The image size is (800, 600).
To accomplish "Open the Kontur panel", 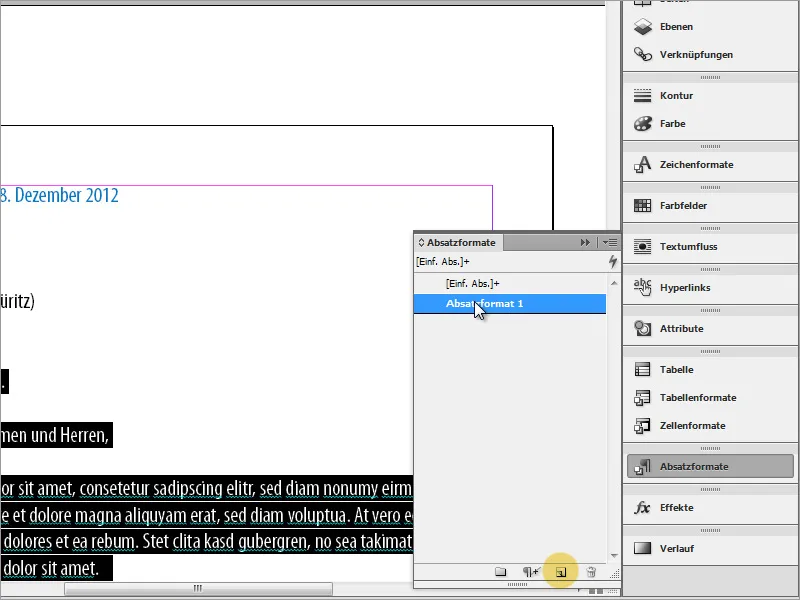I will pos(678,95).
